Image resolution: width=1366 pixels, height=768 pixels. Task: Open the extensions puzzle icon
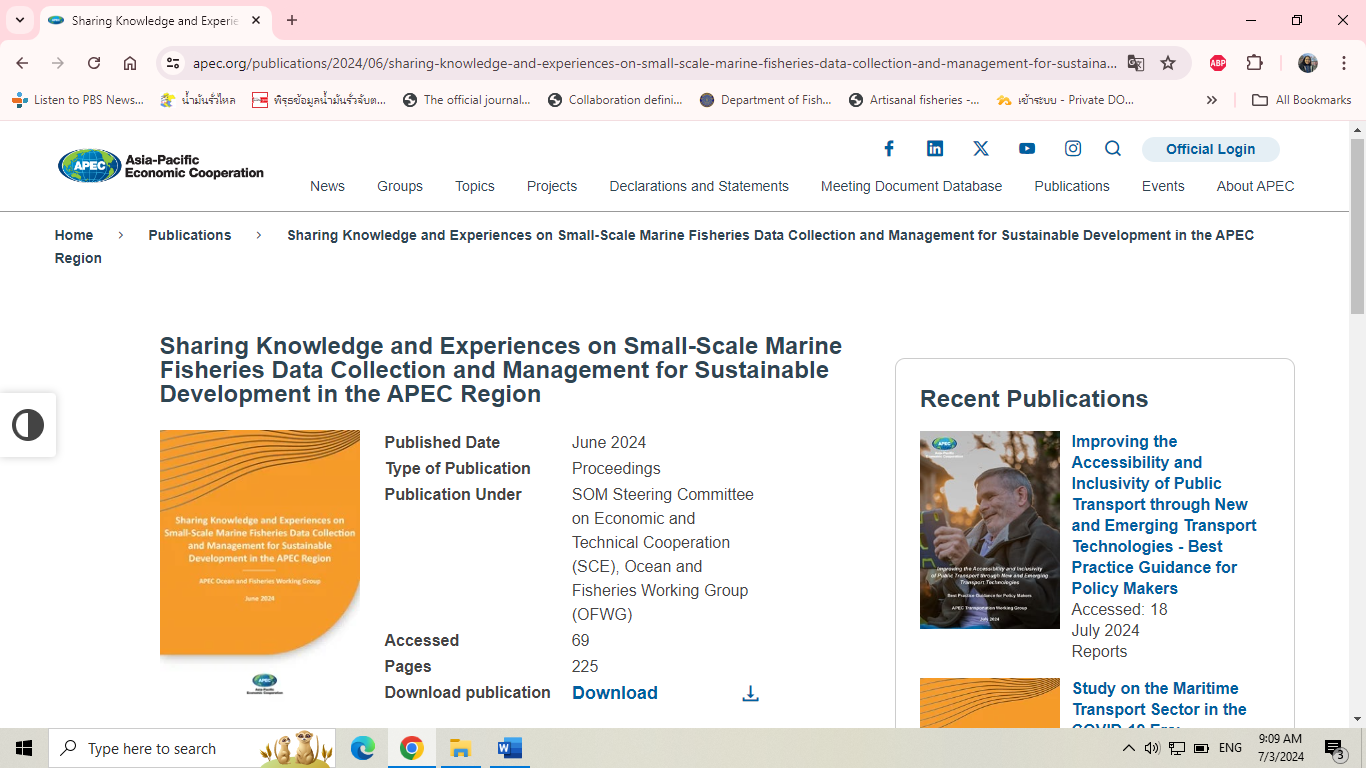1255,63
